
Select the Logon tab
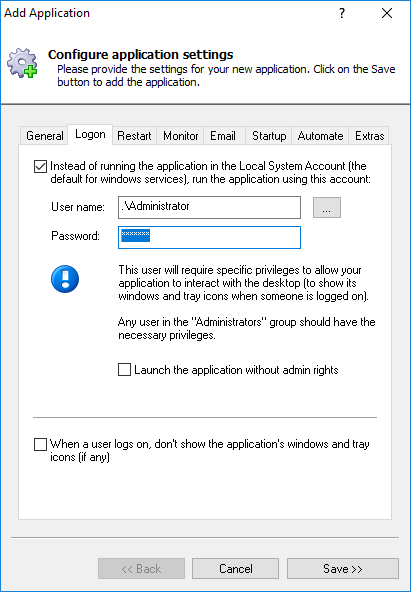click(x=90, y=134)
